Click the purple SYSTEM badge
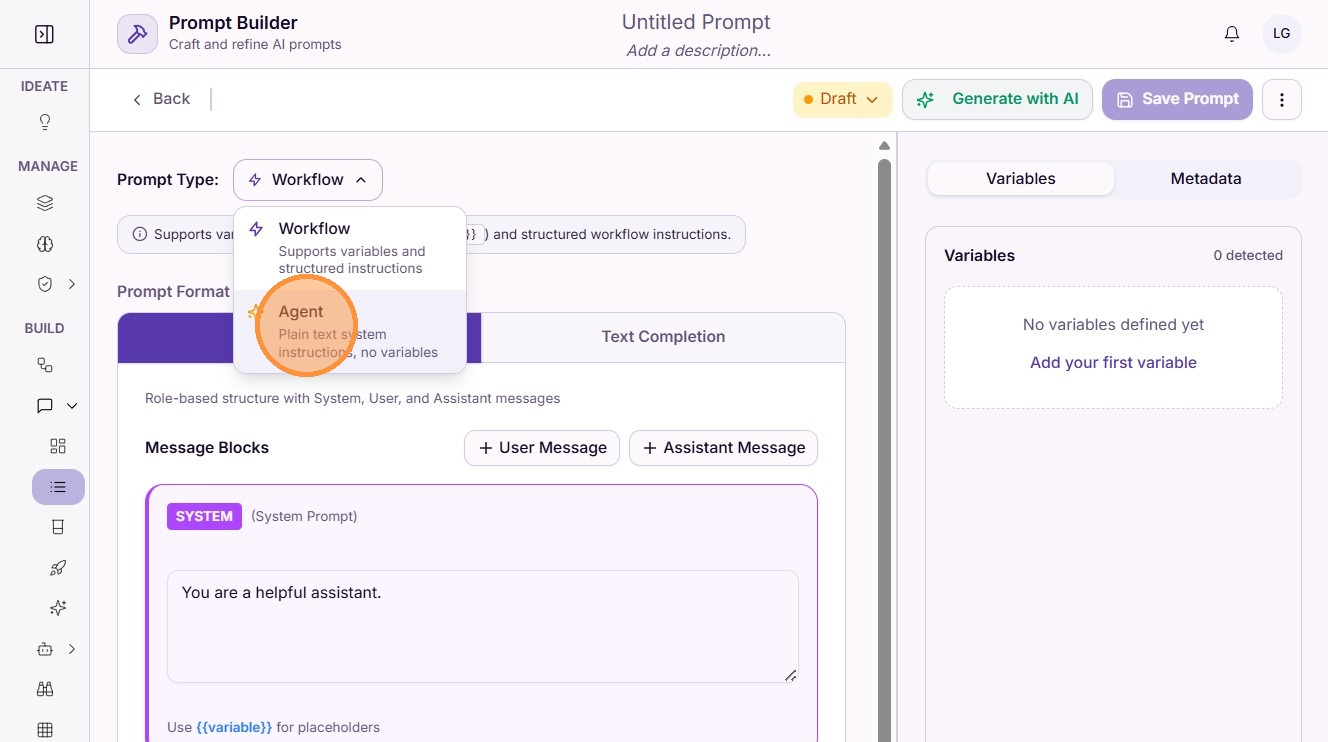Image resolution: width=1328 pixels, height=742 pixels. coord(204,516)
